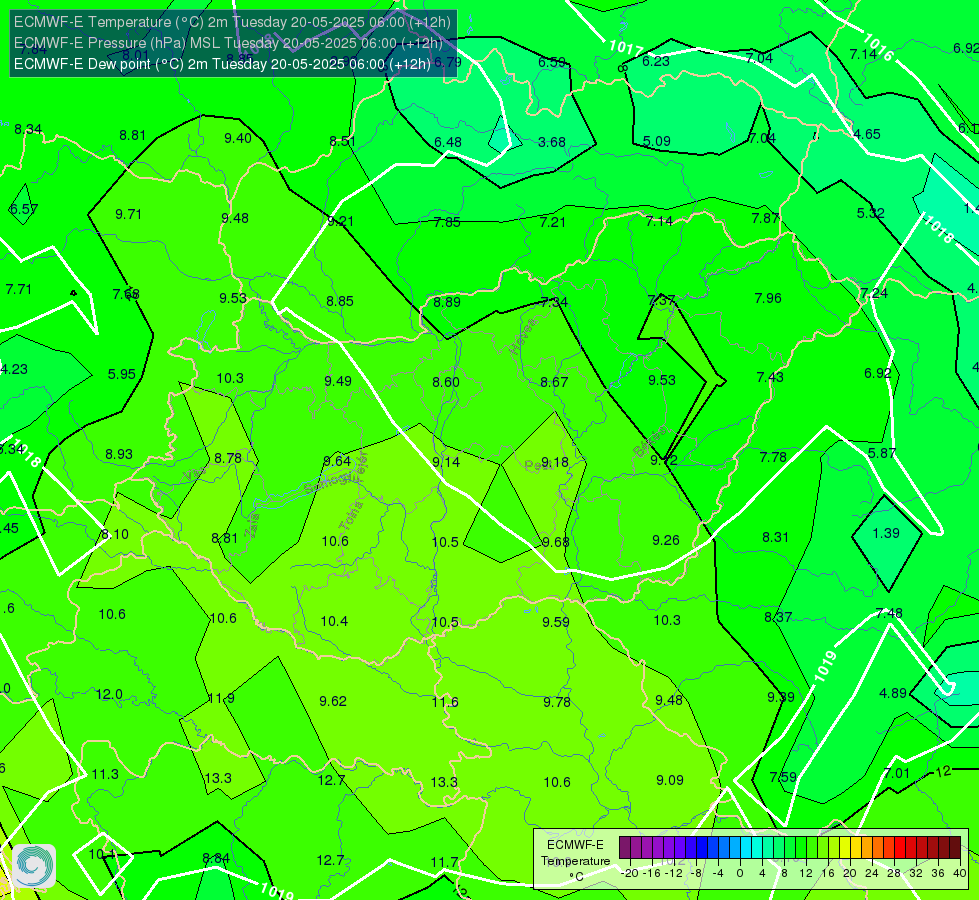
Task: Click the Heves county label
Action: click(523, 336)
